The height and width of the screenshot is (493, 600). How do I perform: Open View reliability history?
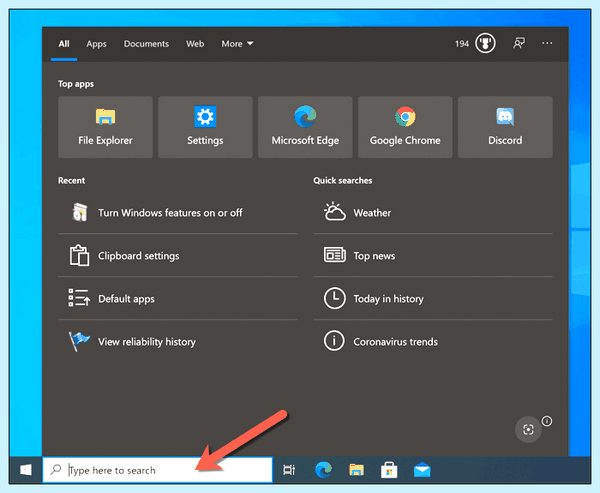click(x=178, y=341)
